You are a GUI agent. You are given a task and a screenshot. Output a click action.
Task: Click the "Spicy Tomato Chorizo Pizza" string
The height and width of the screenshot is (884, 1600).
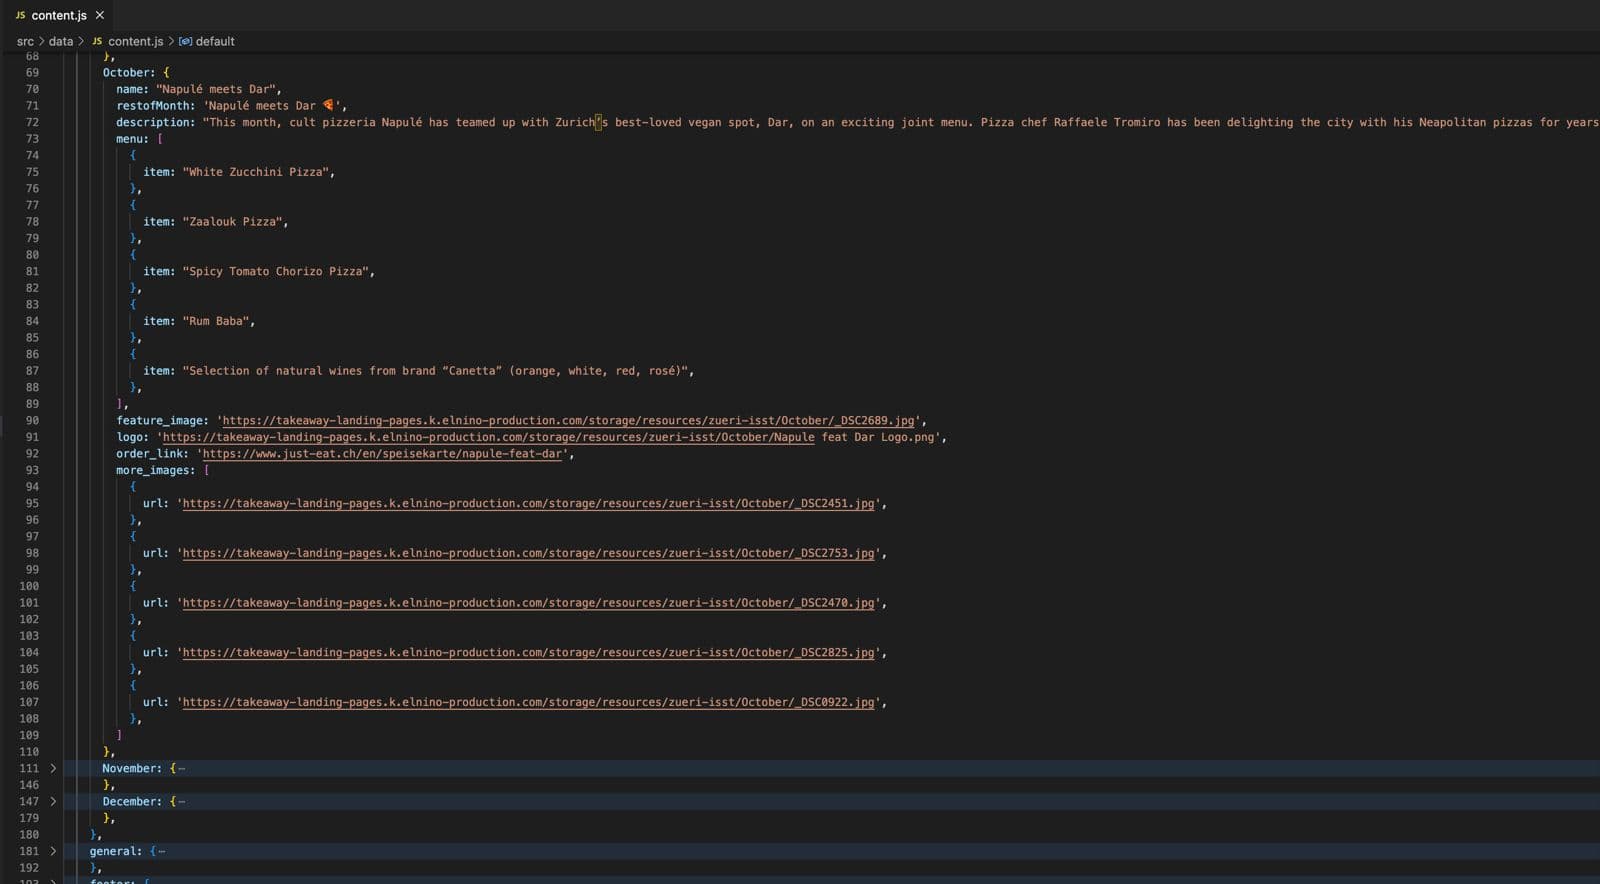[x=276, y=271]
